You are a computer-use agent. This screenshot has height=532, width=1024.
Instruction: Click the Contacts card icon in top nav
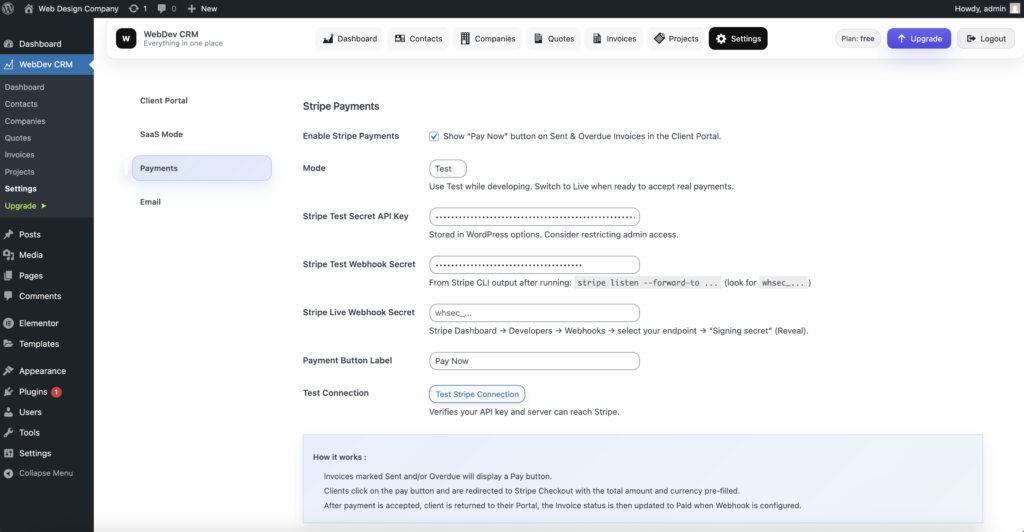(x=400, y=39)
